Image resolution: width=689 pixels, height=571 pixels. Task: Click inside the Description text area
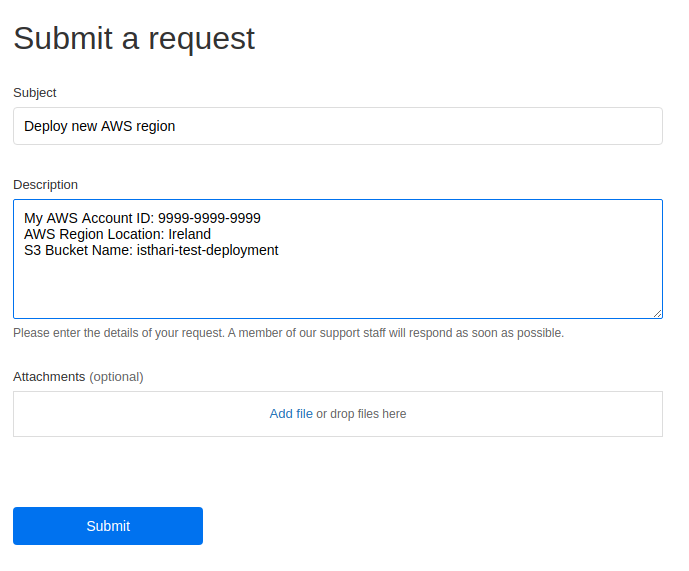click(337, 259)
